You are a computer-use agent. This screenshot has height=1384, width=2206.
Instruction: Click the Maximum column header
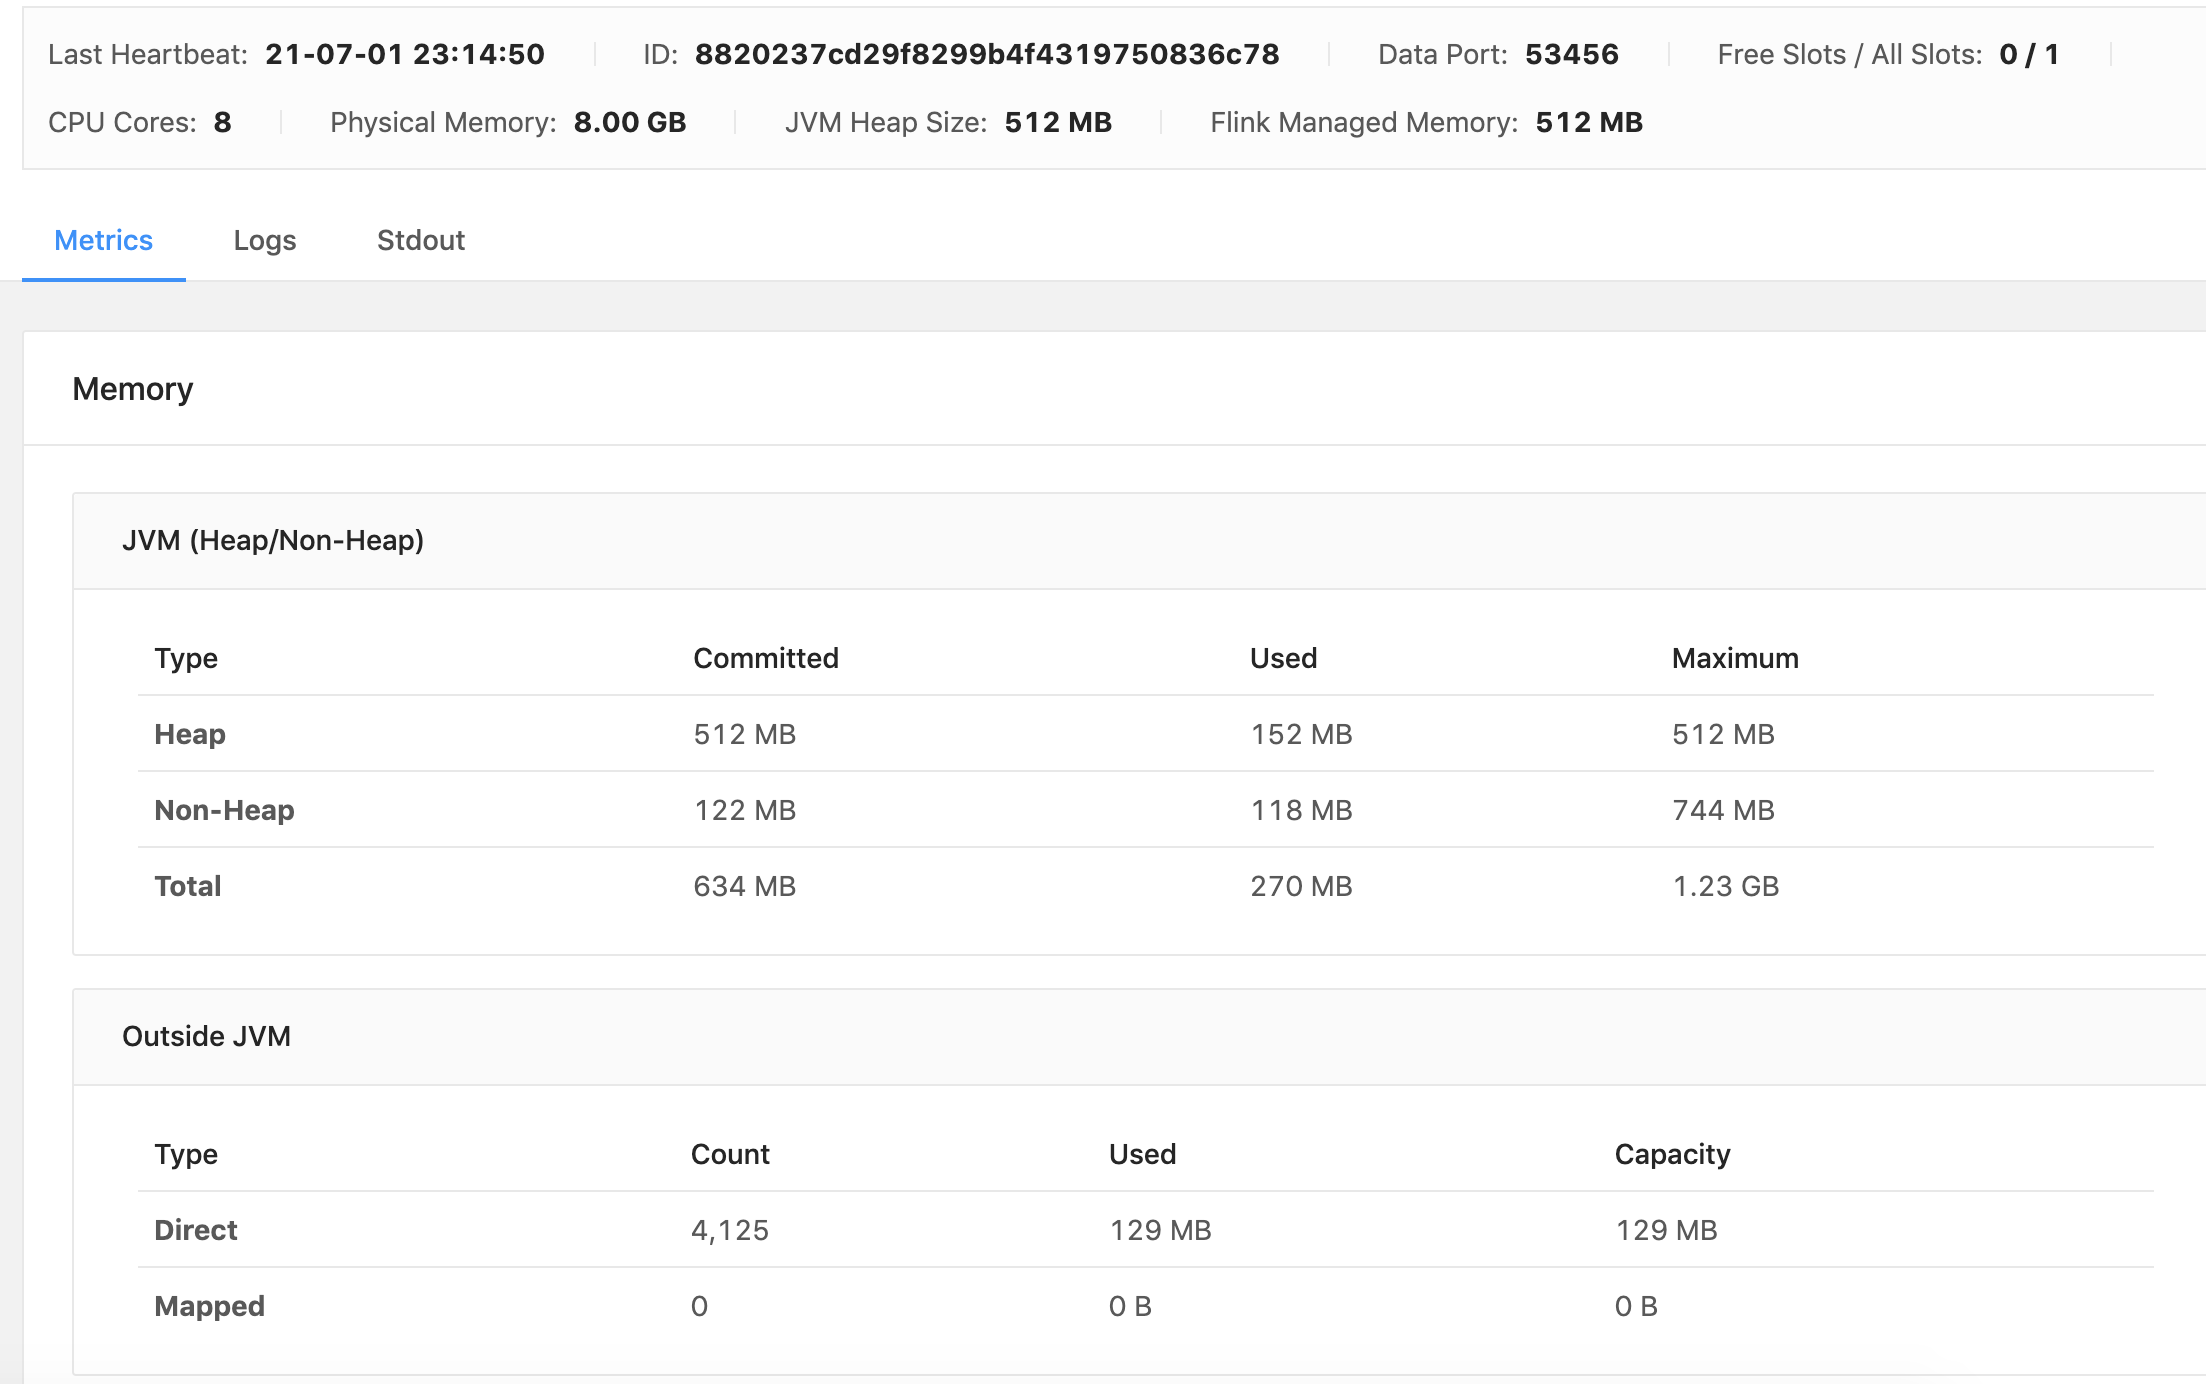pos(1734,658)
